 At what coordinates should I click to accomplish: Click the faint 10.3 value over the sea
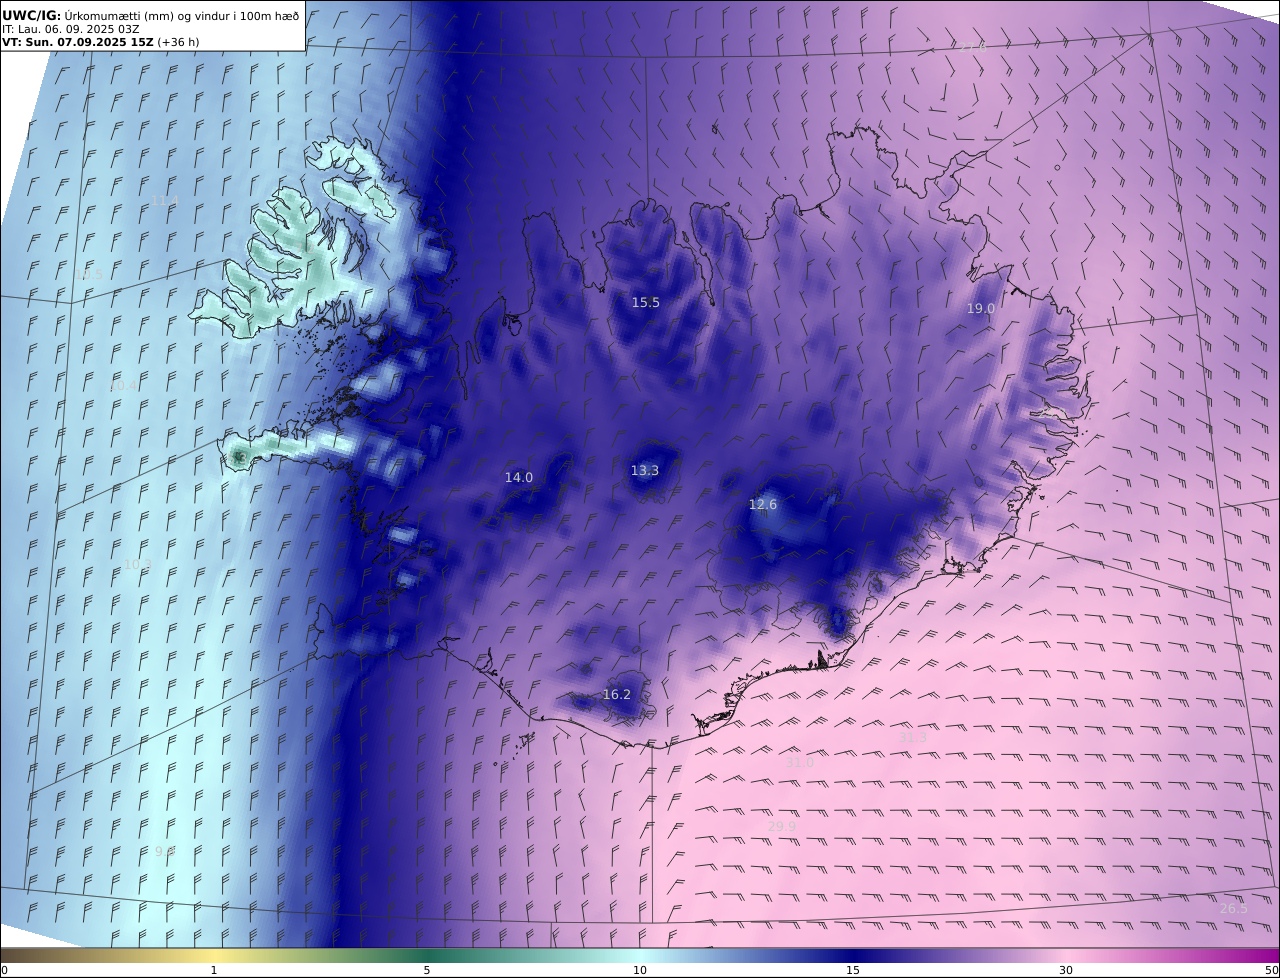click(x=137, y=565)
